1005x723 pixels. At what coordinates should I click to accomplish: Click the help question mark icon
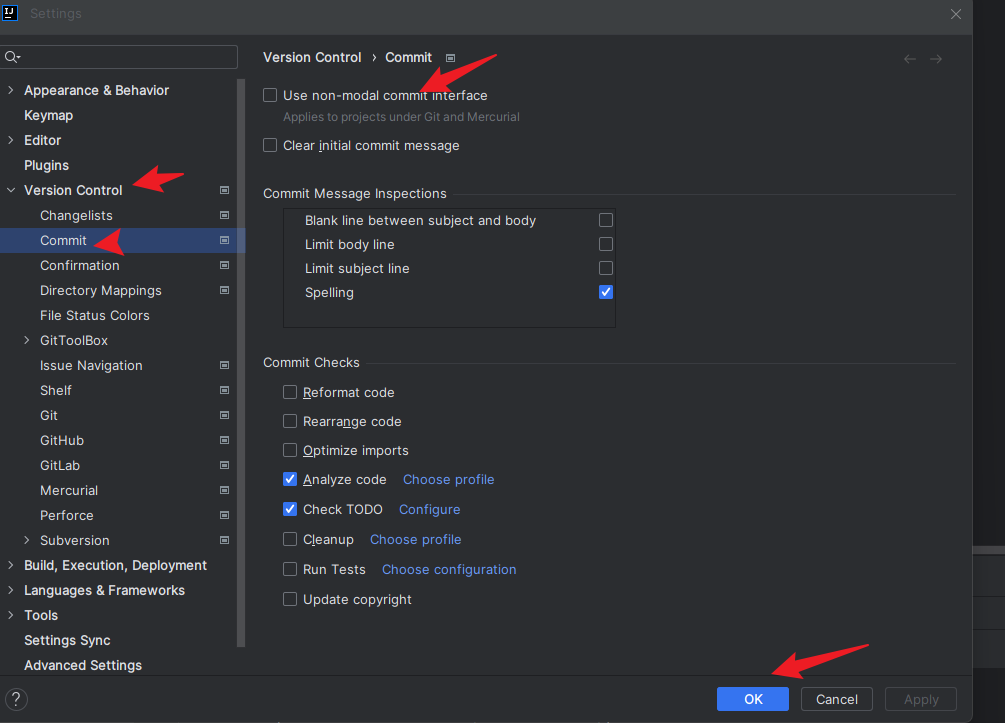[17, 699]
